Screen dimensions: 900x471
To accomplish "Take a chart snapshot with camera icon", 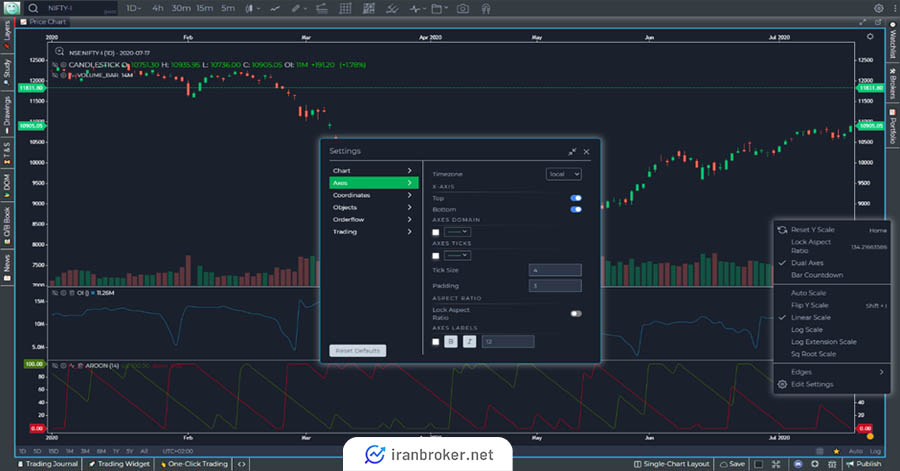I will click(463, 8).
